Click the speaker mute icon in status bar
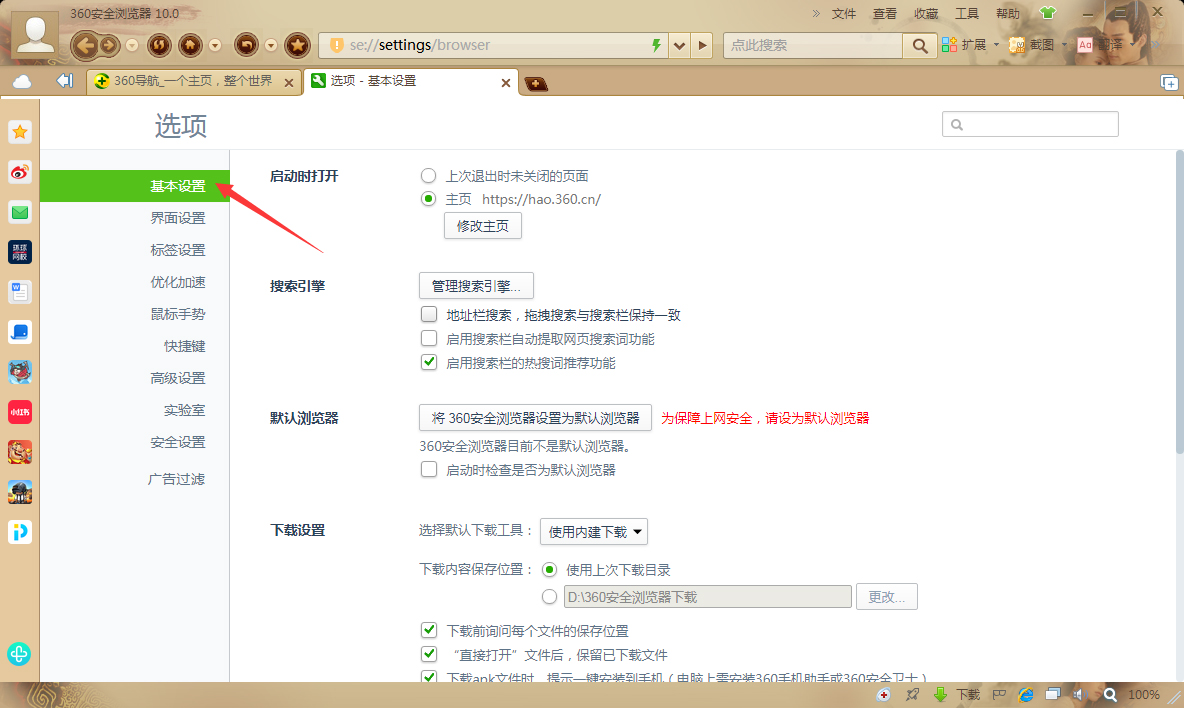Image resolution: width=1184 pixels, height=708 pixels. click(x=1080, y=694)
